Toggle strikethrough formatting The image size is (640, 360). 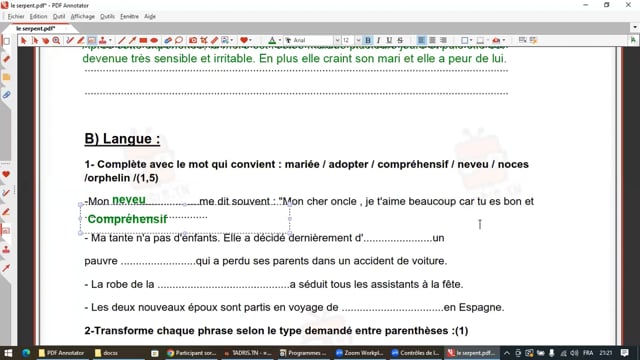(x=400, y=40)
